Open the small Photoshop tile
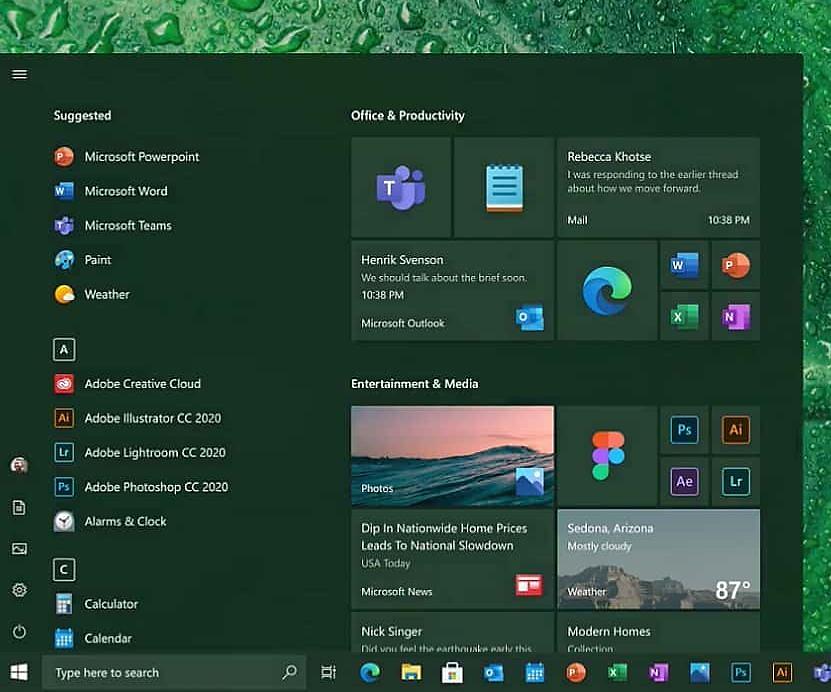Image resolution: width=831 pixels, height=692 pixels. pos(685,430)
